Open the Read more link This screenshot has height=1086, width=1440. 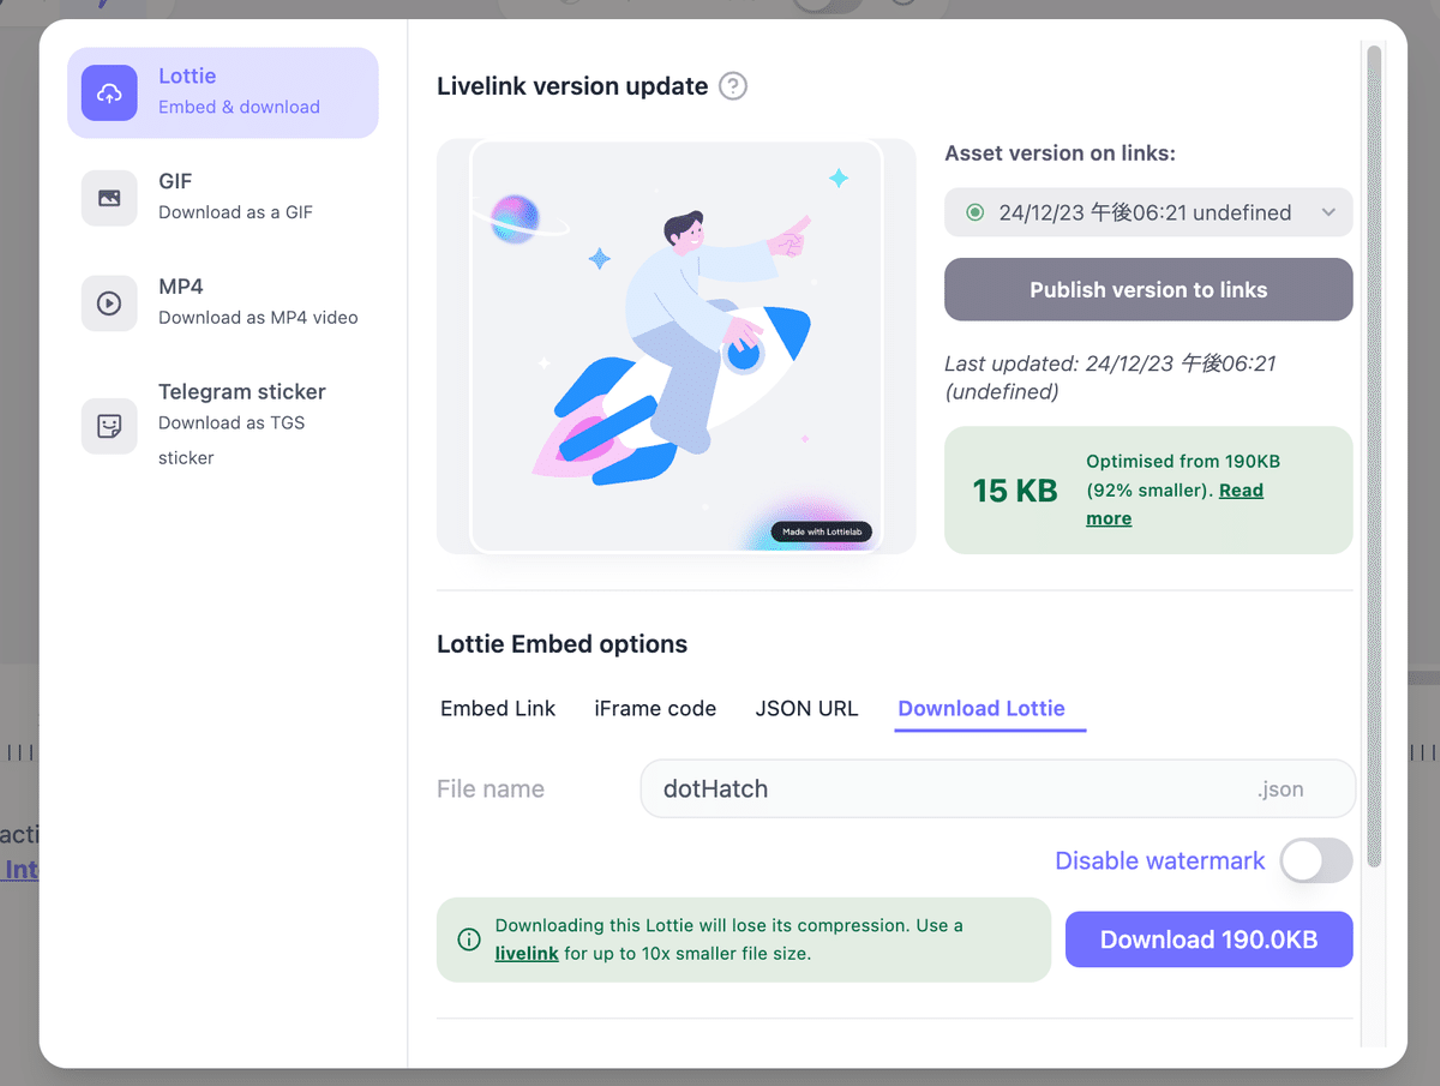pyautogui.click(x=1175, y=504)
